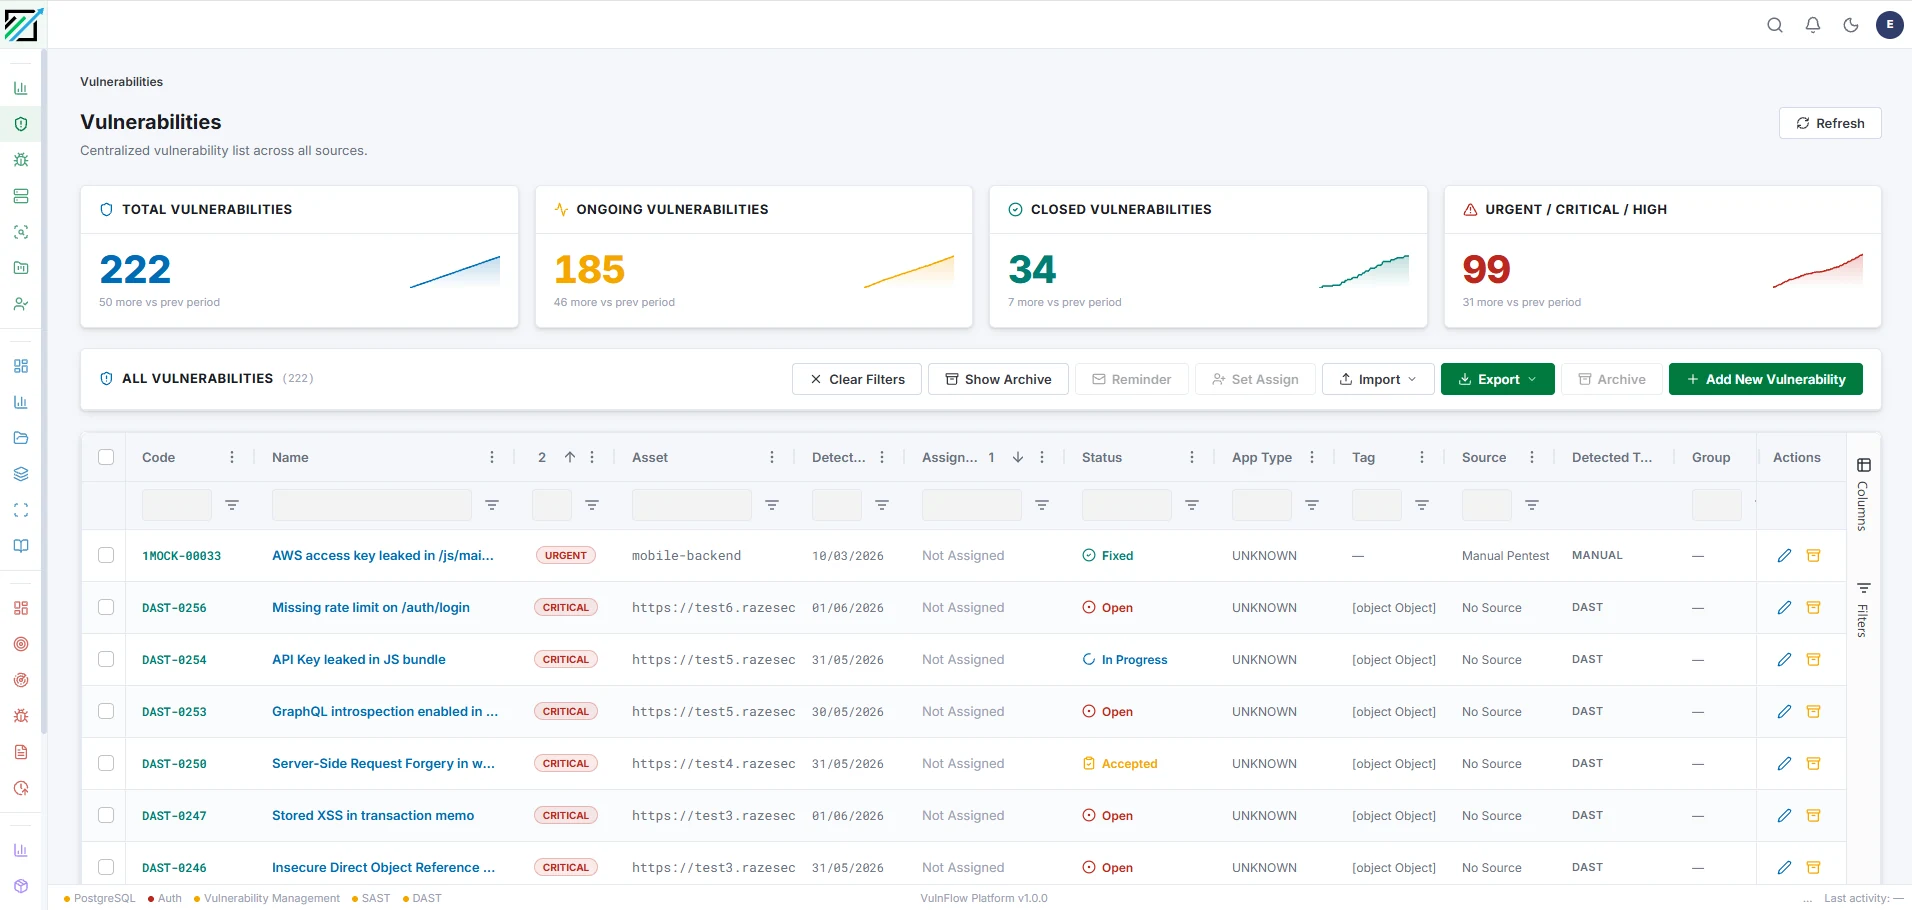Open the folder sidebar icon
Screen dimensions: 1912x910
click(x=21, y=438)
